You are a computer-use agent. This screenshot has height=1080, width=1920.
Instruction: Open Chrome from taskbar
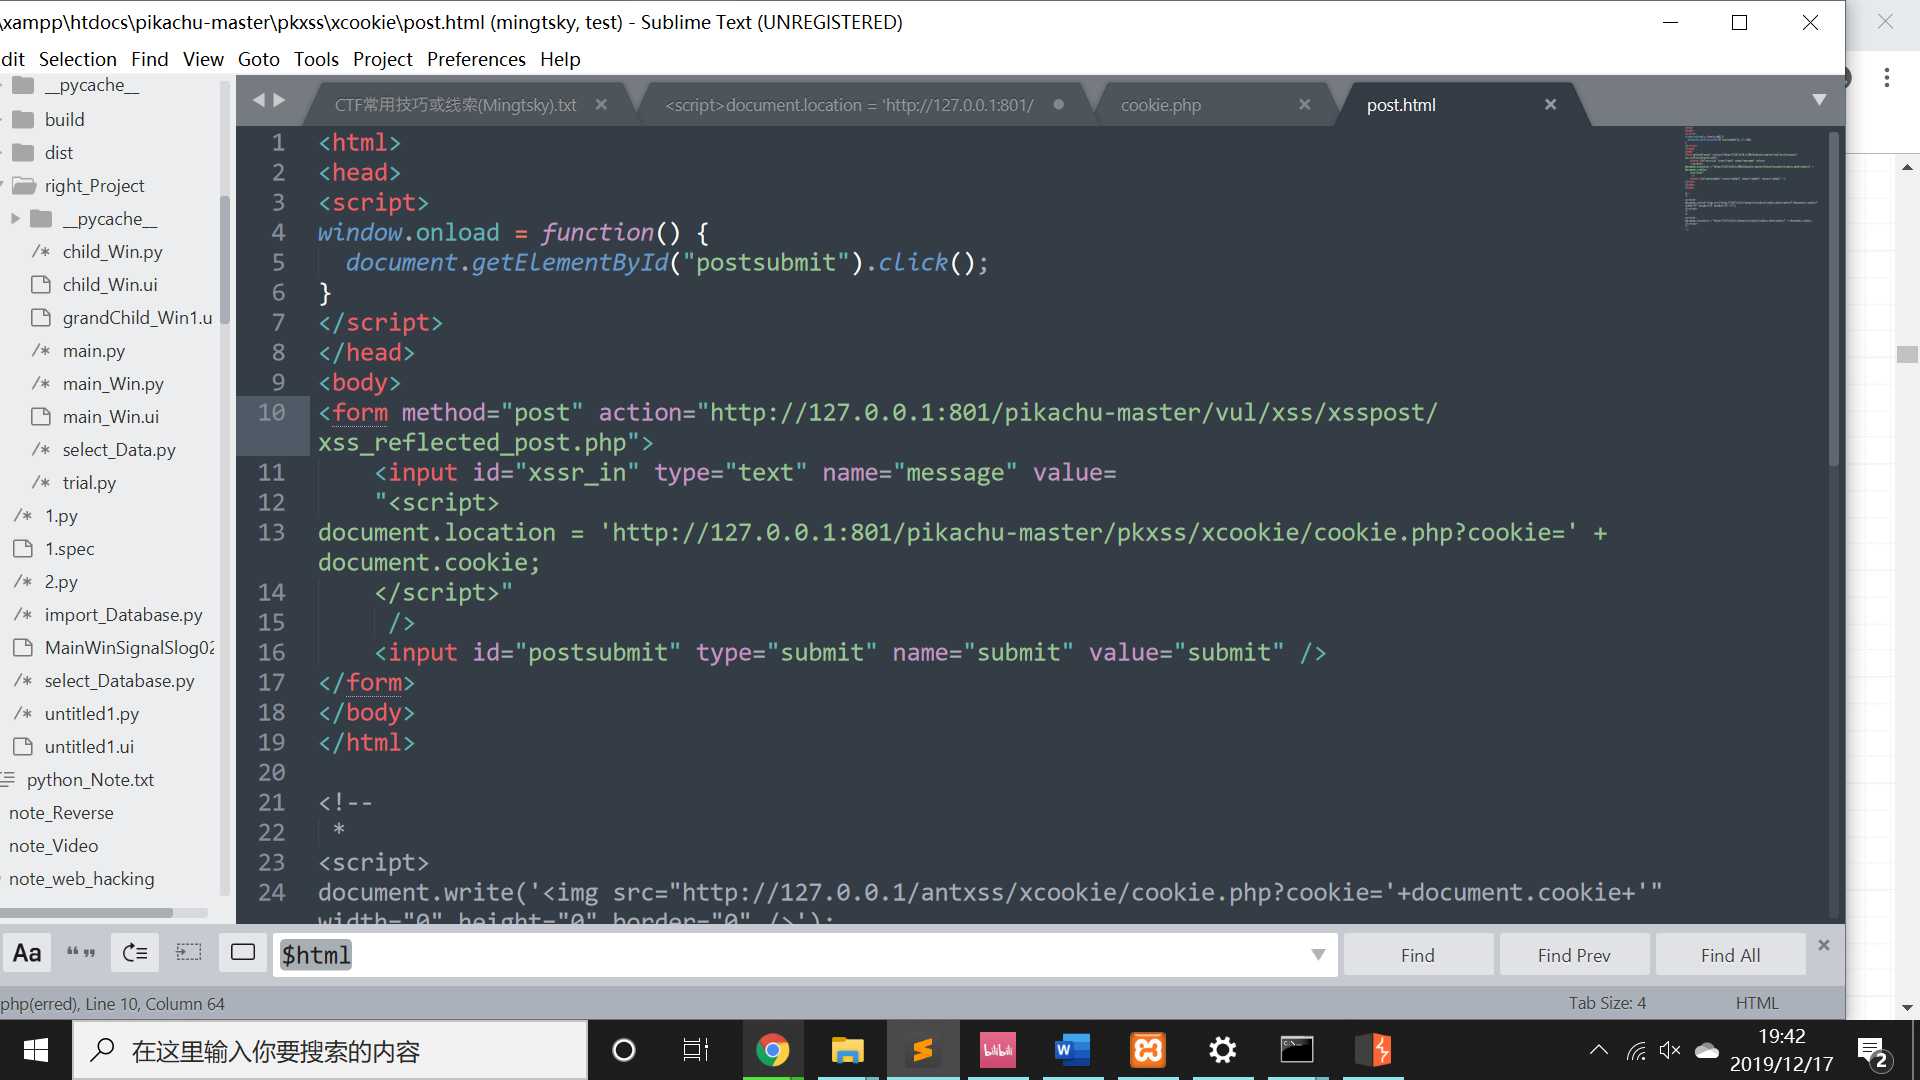772,1050
